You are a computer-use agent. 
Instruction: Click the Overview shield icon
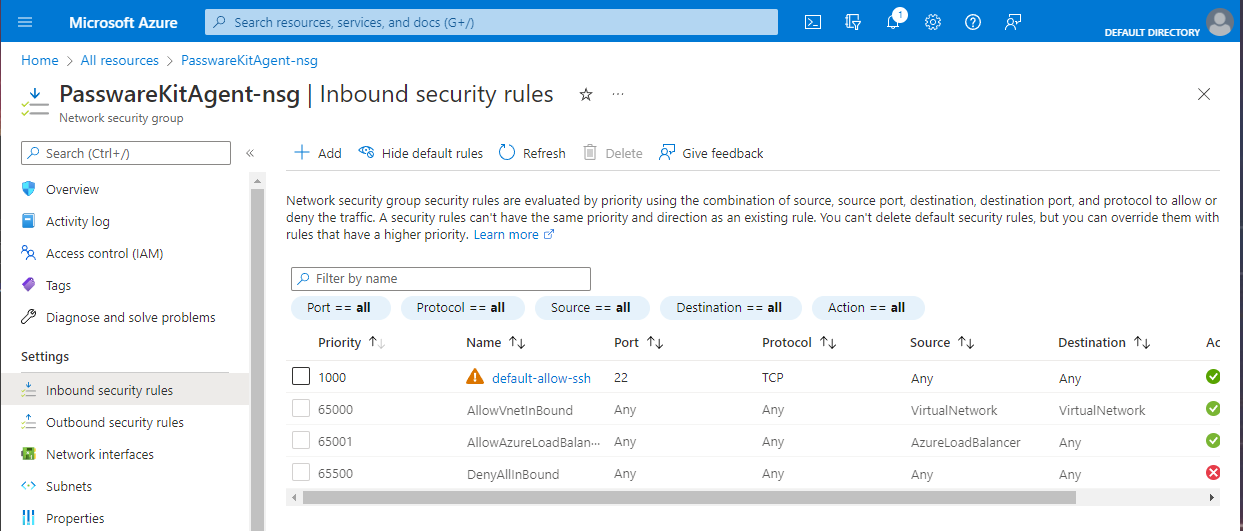(28, 189)
